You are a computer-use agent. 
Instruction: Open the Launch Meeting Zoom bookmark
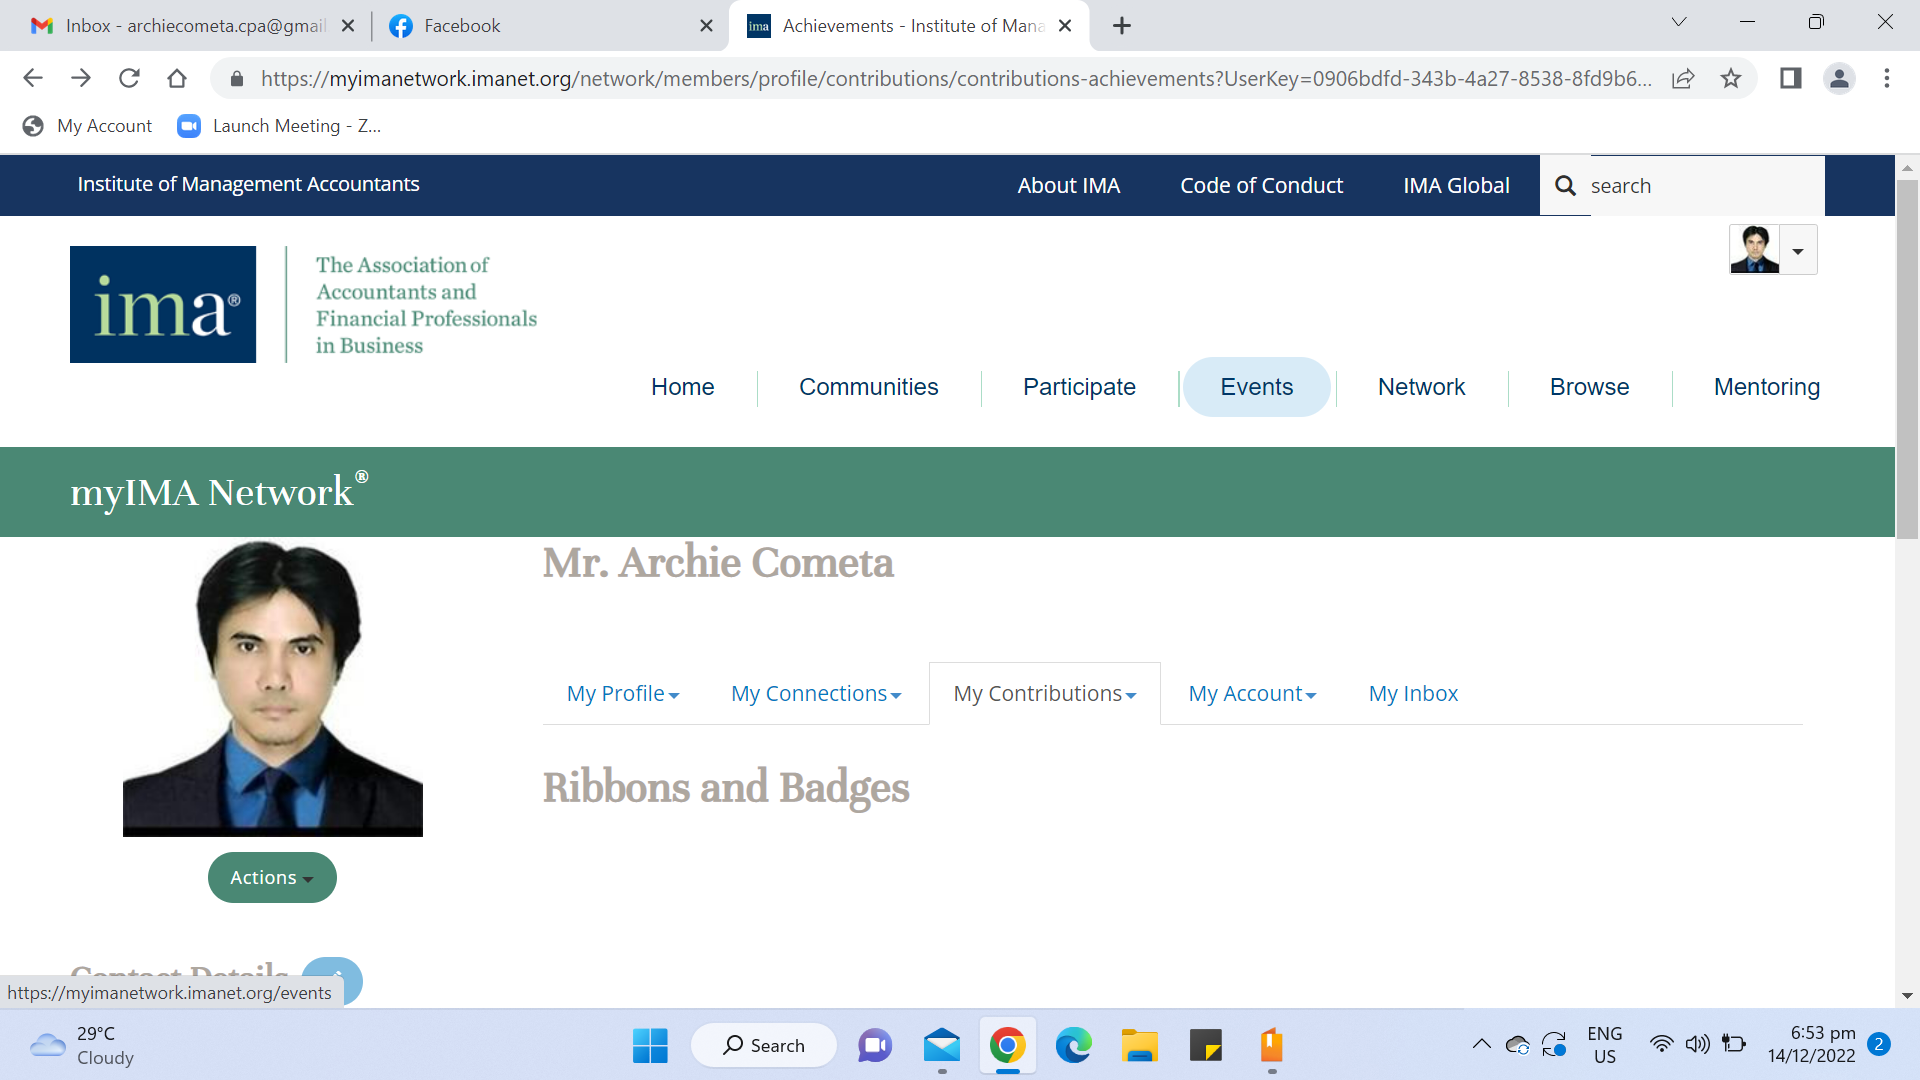280,126
